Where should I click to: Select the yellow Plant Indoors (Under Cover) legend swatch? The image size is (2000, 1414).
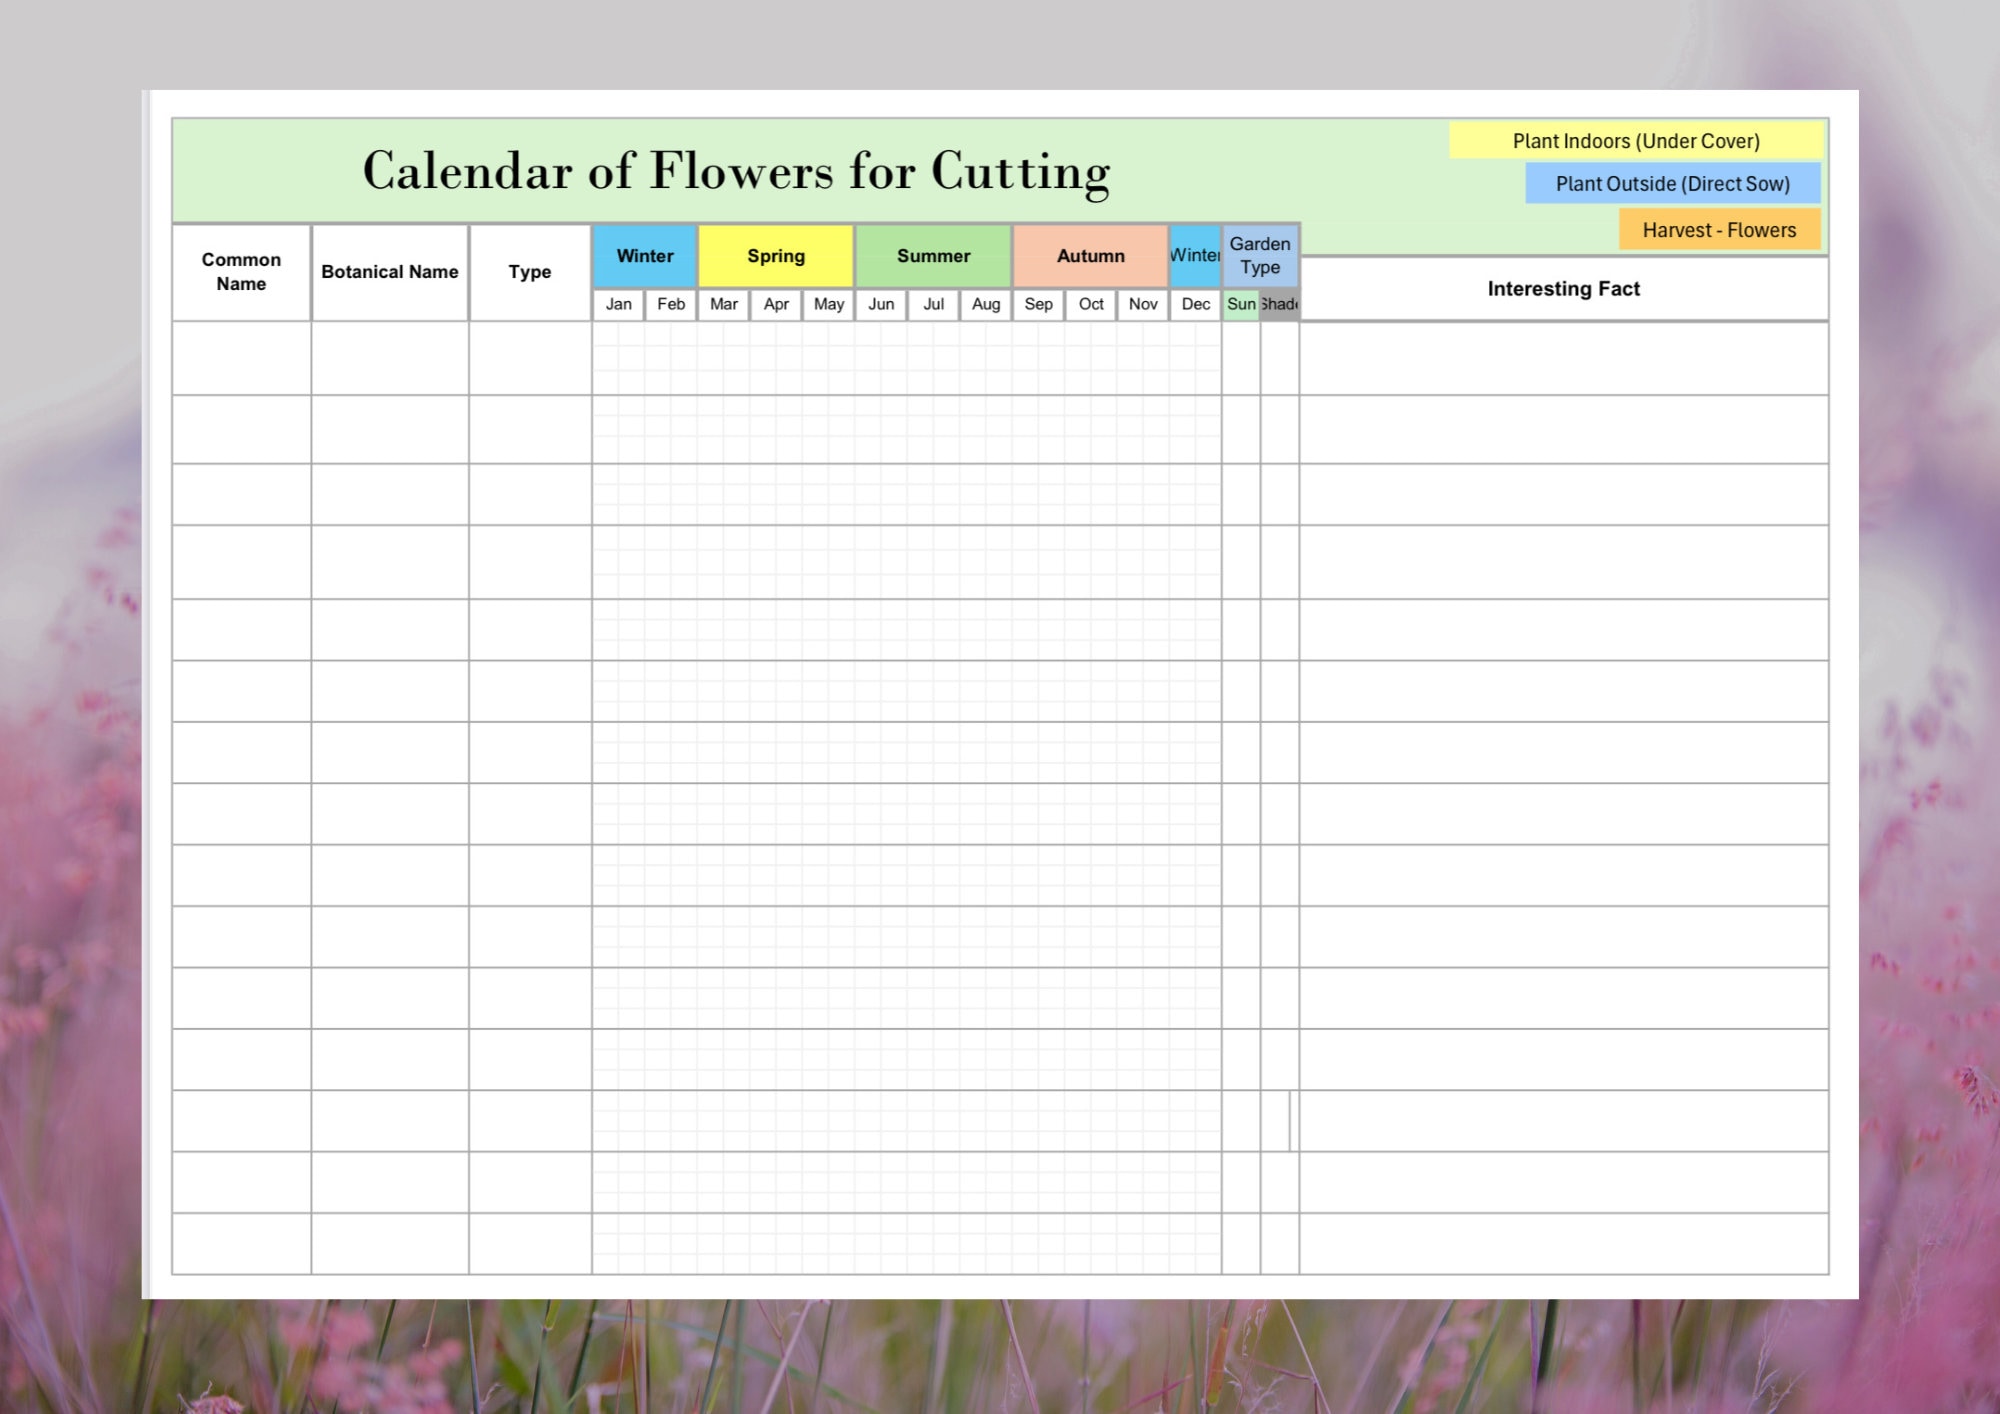pos(1637,141)
